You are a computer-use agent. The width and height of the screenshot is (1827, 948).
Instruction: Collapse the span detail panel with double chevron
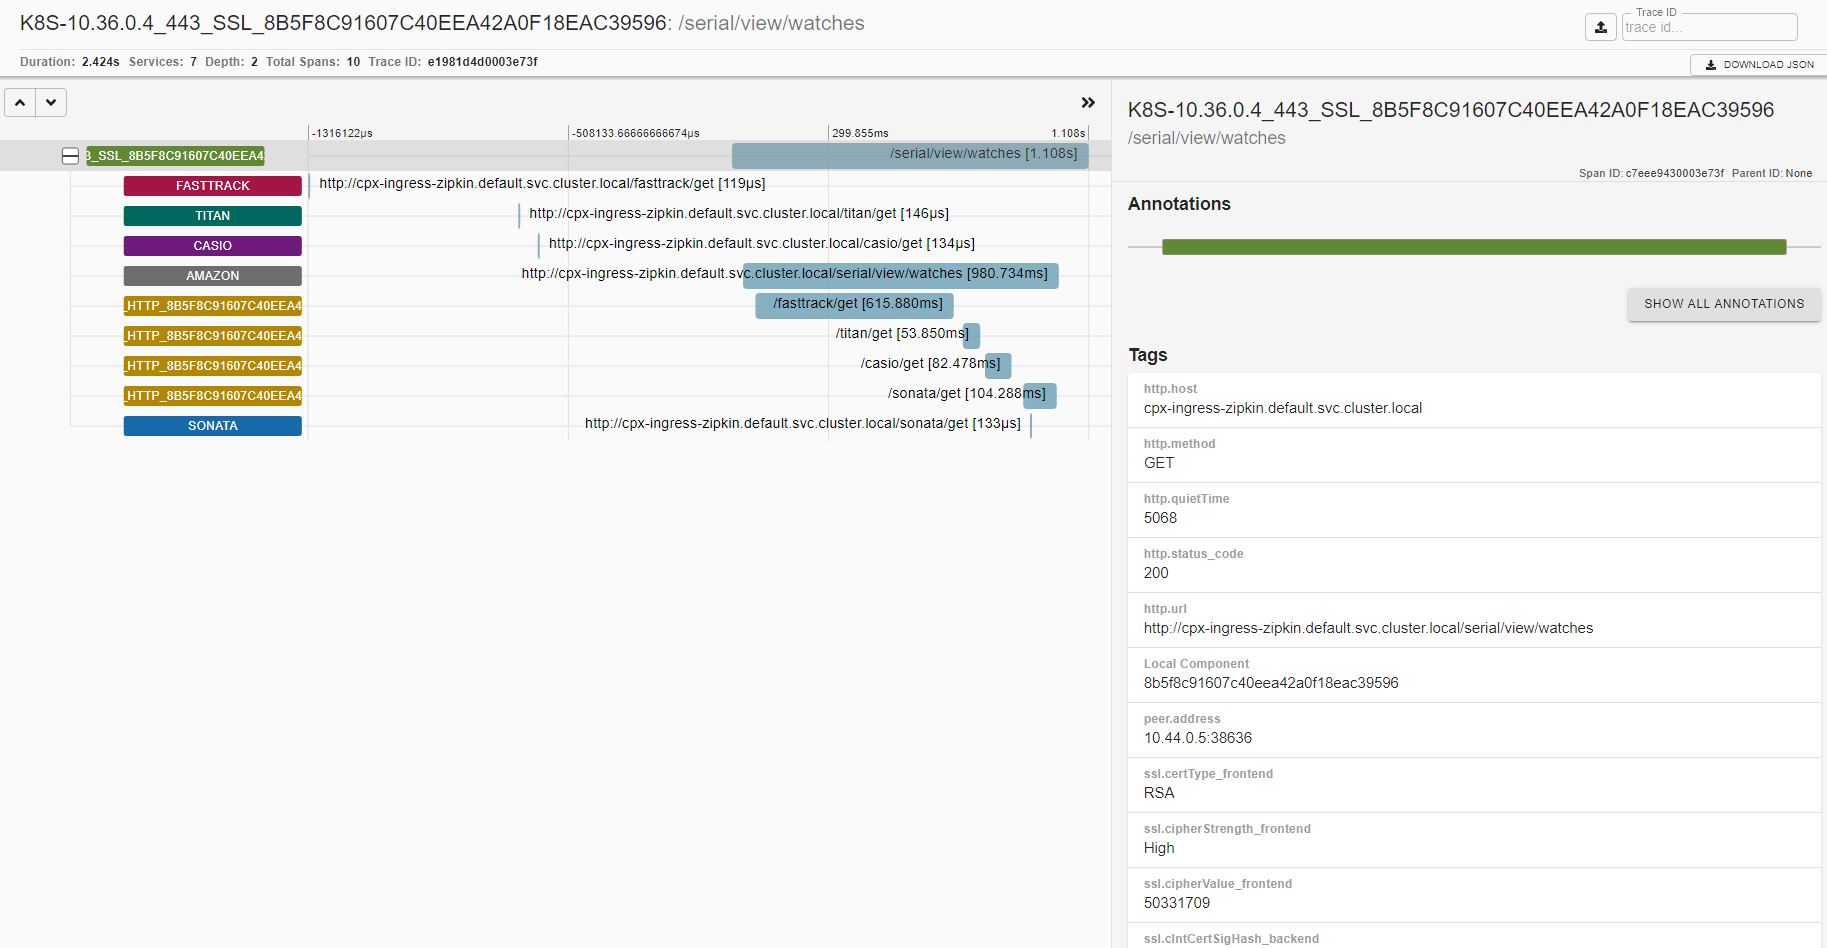1088,102
